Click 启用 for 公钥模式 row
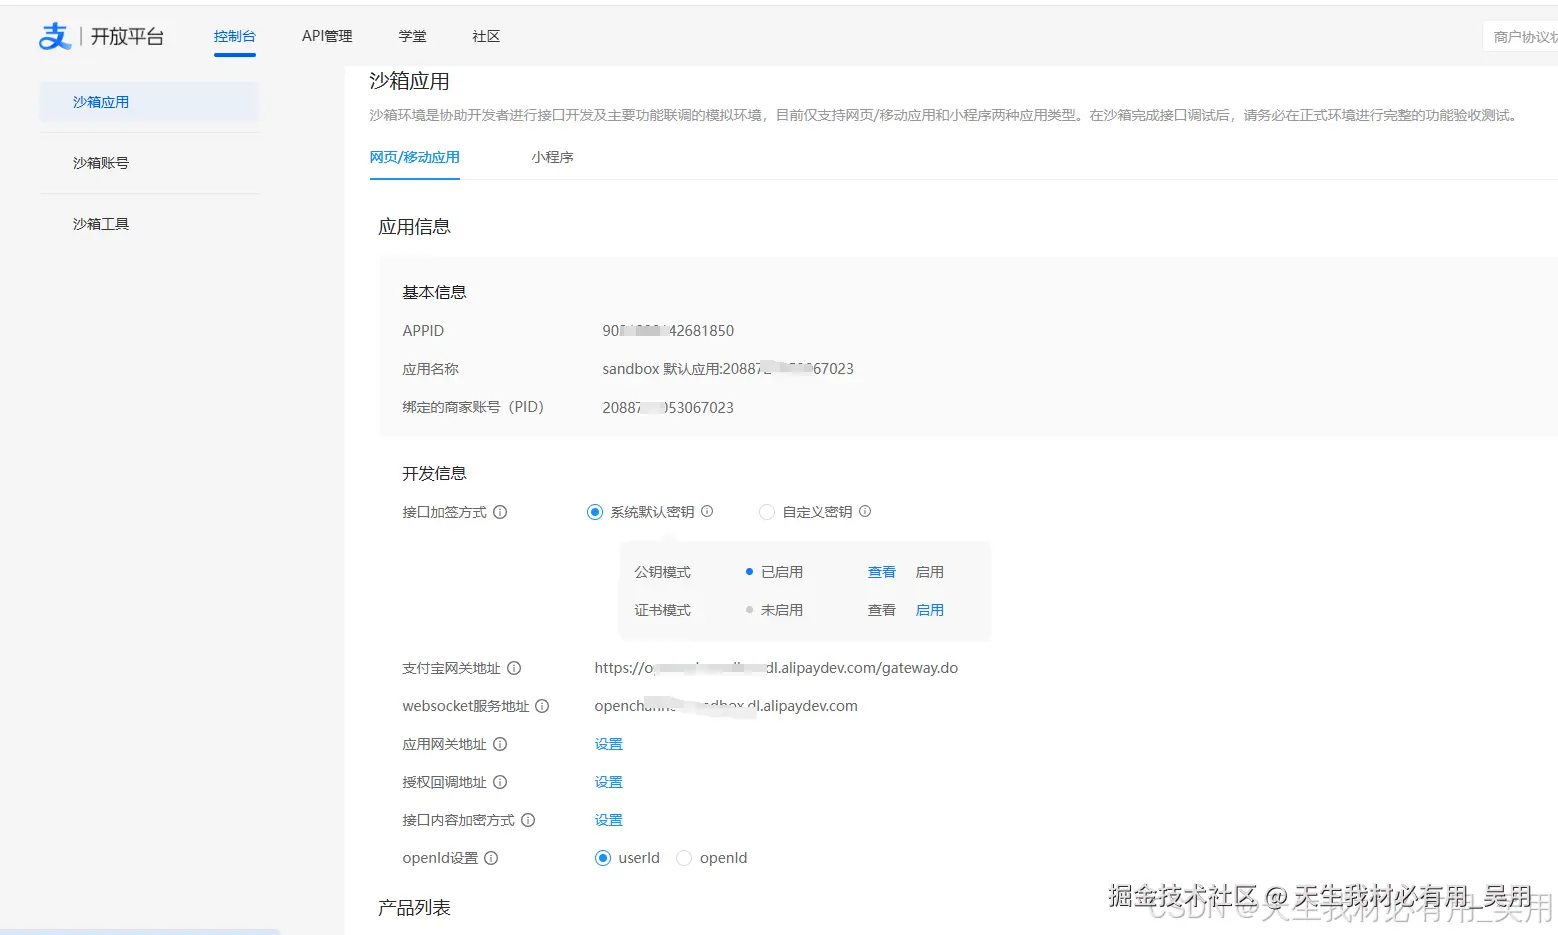The width and height of the screenshot is (1558, 935). click(x=930, y=572)
